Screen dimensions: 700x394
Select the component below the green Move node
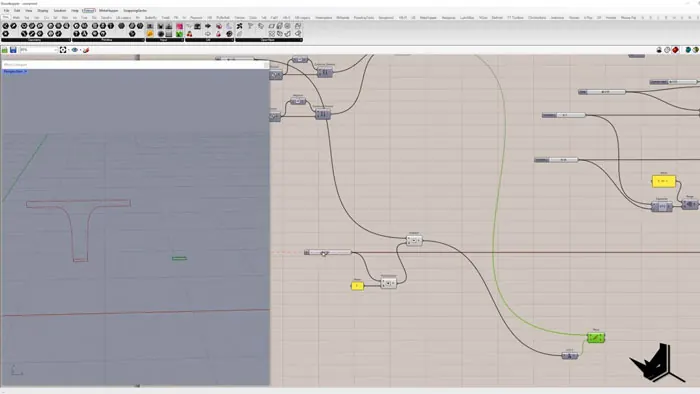click(570, 356)
